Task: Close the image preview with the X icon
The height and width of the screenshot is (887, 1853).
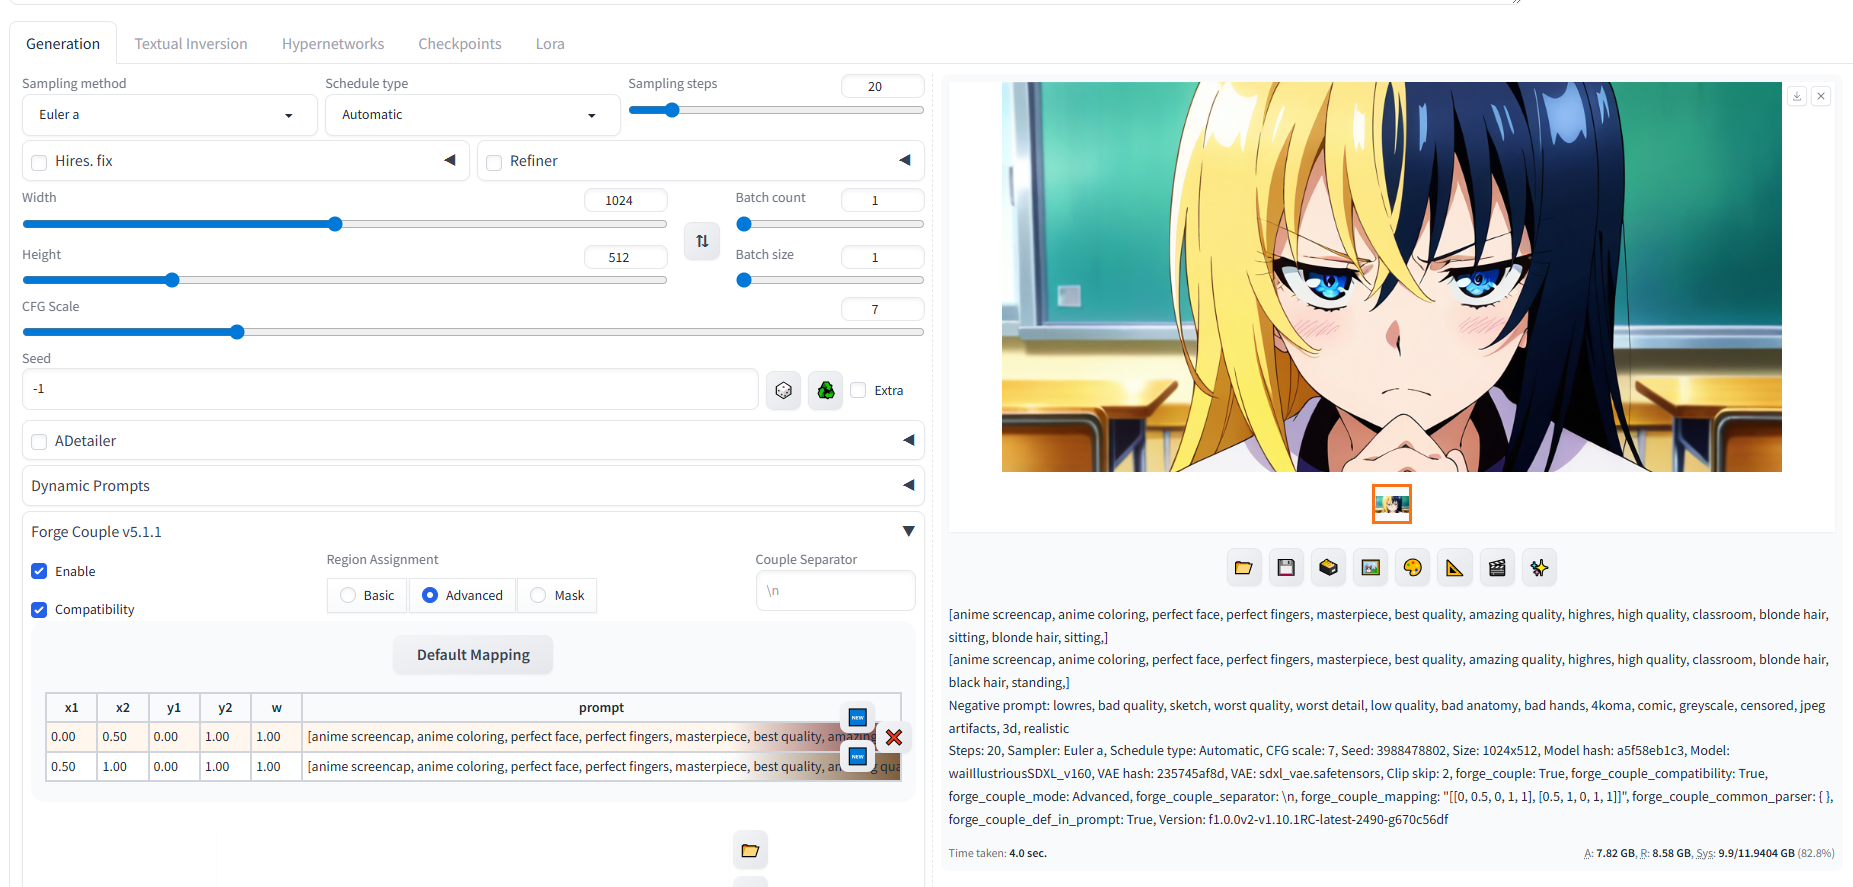Action: pos(1821,96)
